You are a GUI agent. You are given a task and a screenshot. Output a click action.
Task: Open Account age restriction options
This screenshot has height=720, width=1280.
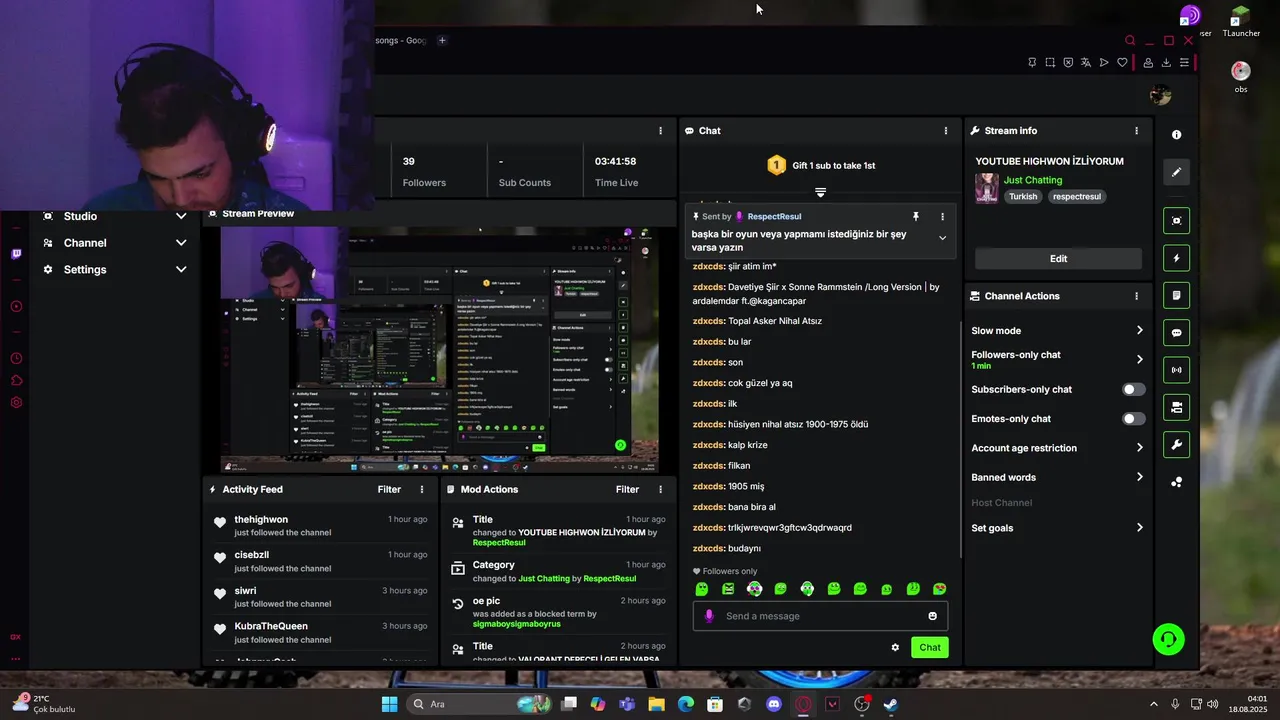click(x=1139, y=448)
